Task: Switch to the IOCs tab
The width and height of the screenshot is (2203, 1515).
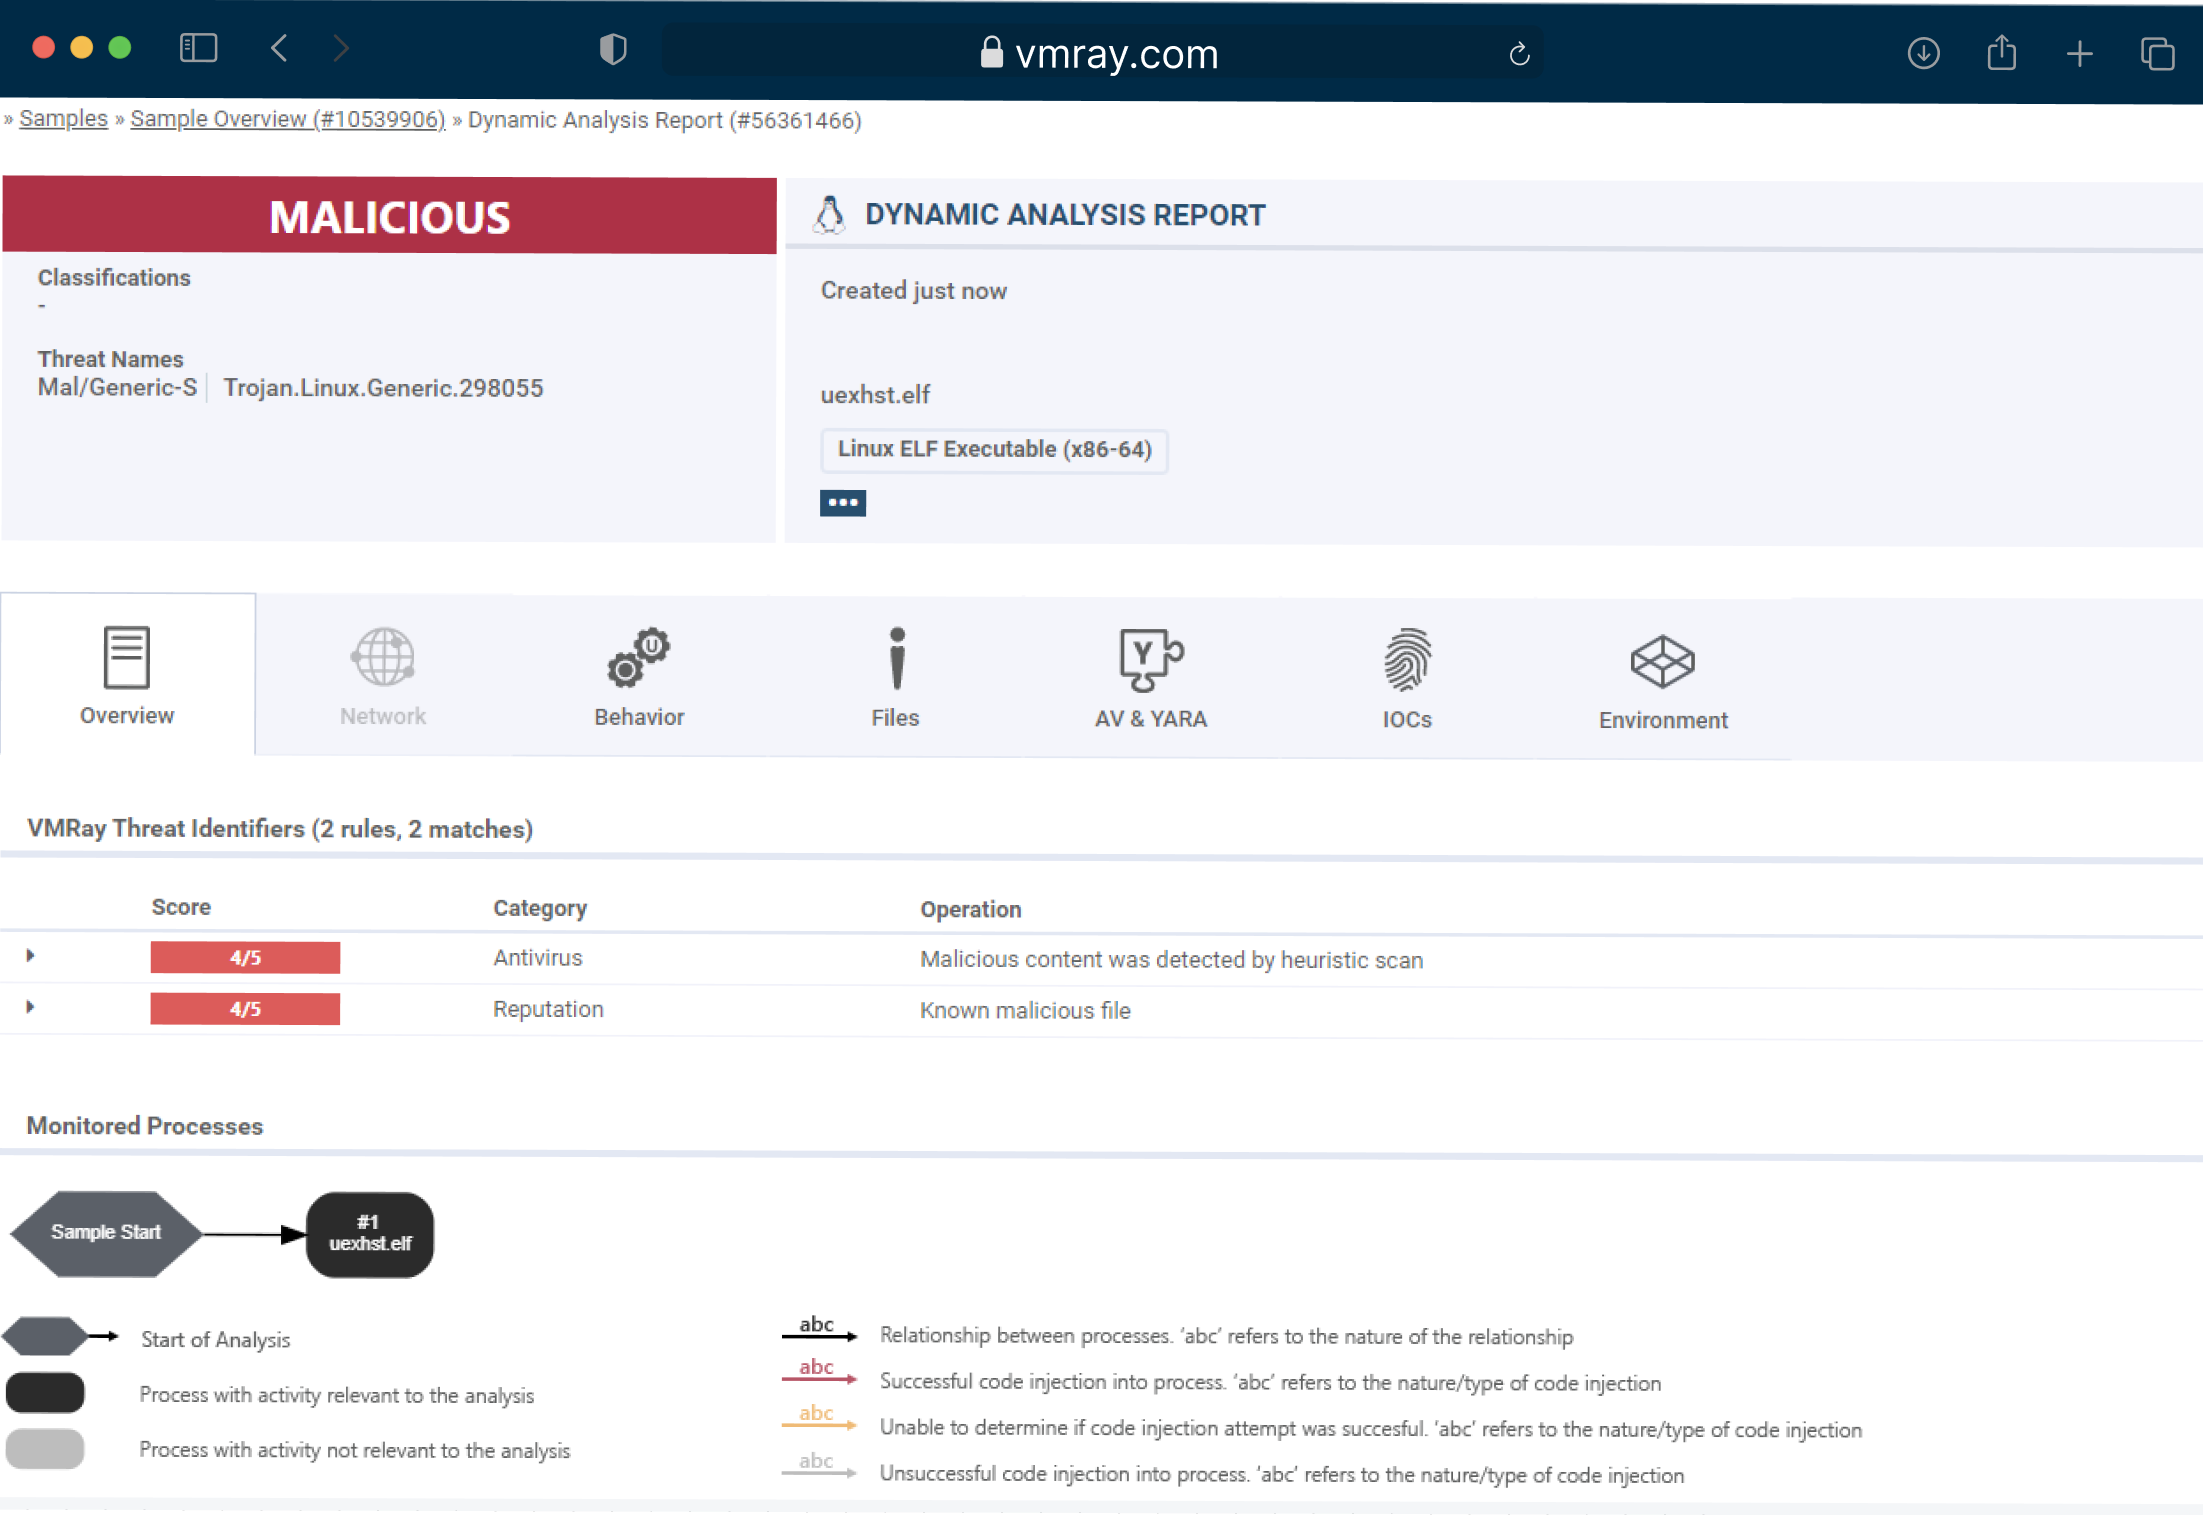Action: tap(1407, 677)
